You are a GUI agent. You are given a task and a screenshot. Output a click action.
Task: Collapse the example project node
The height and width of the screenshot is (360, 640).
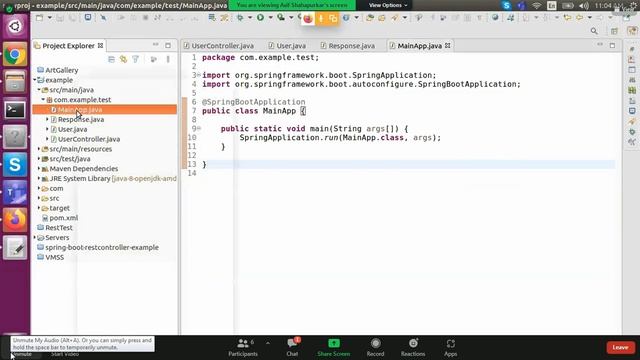click(x=35, y=80)
